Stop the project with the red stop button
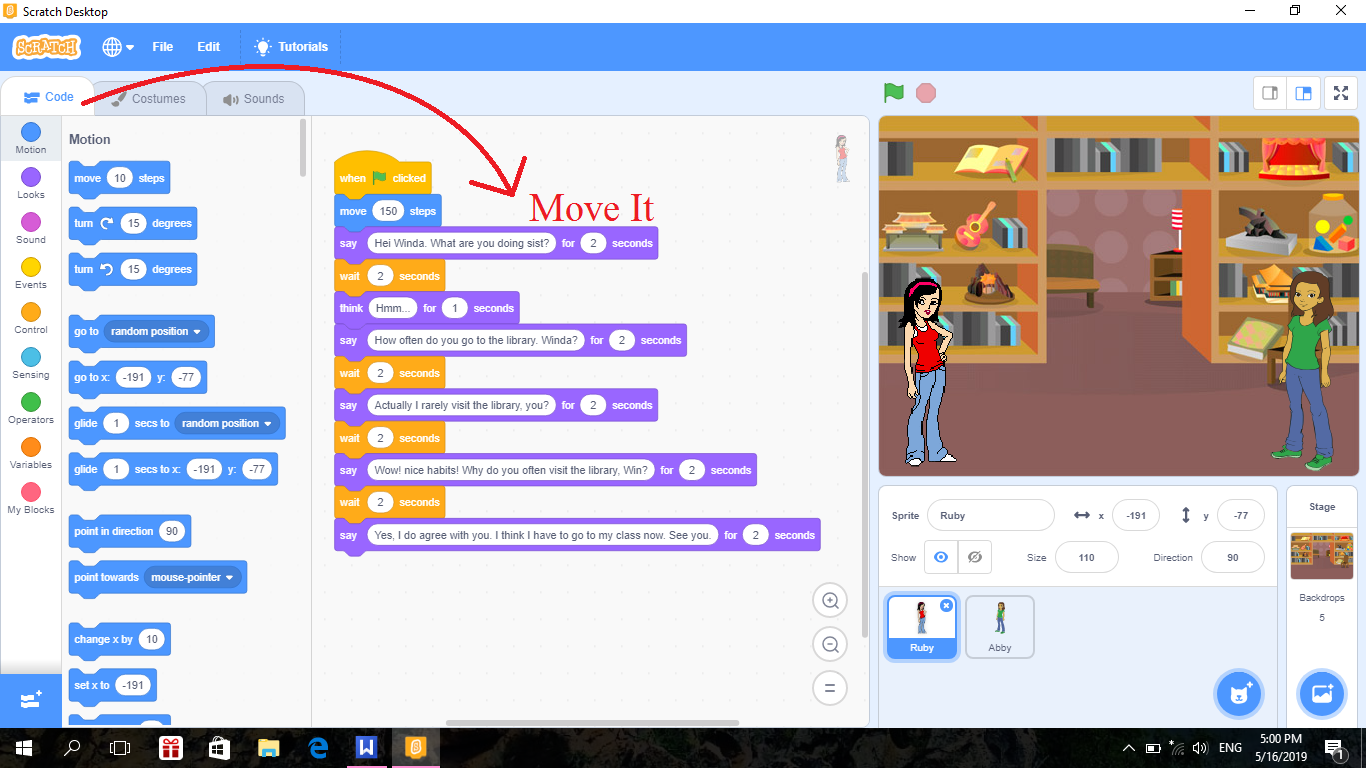 [x=925, y=92]
